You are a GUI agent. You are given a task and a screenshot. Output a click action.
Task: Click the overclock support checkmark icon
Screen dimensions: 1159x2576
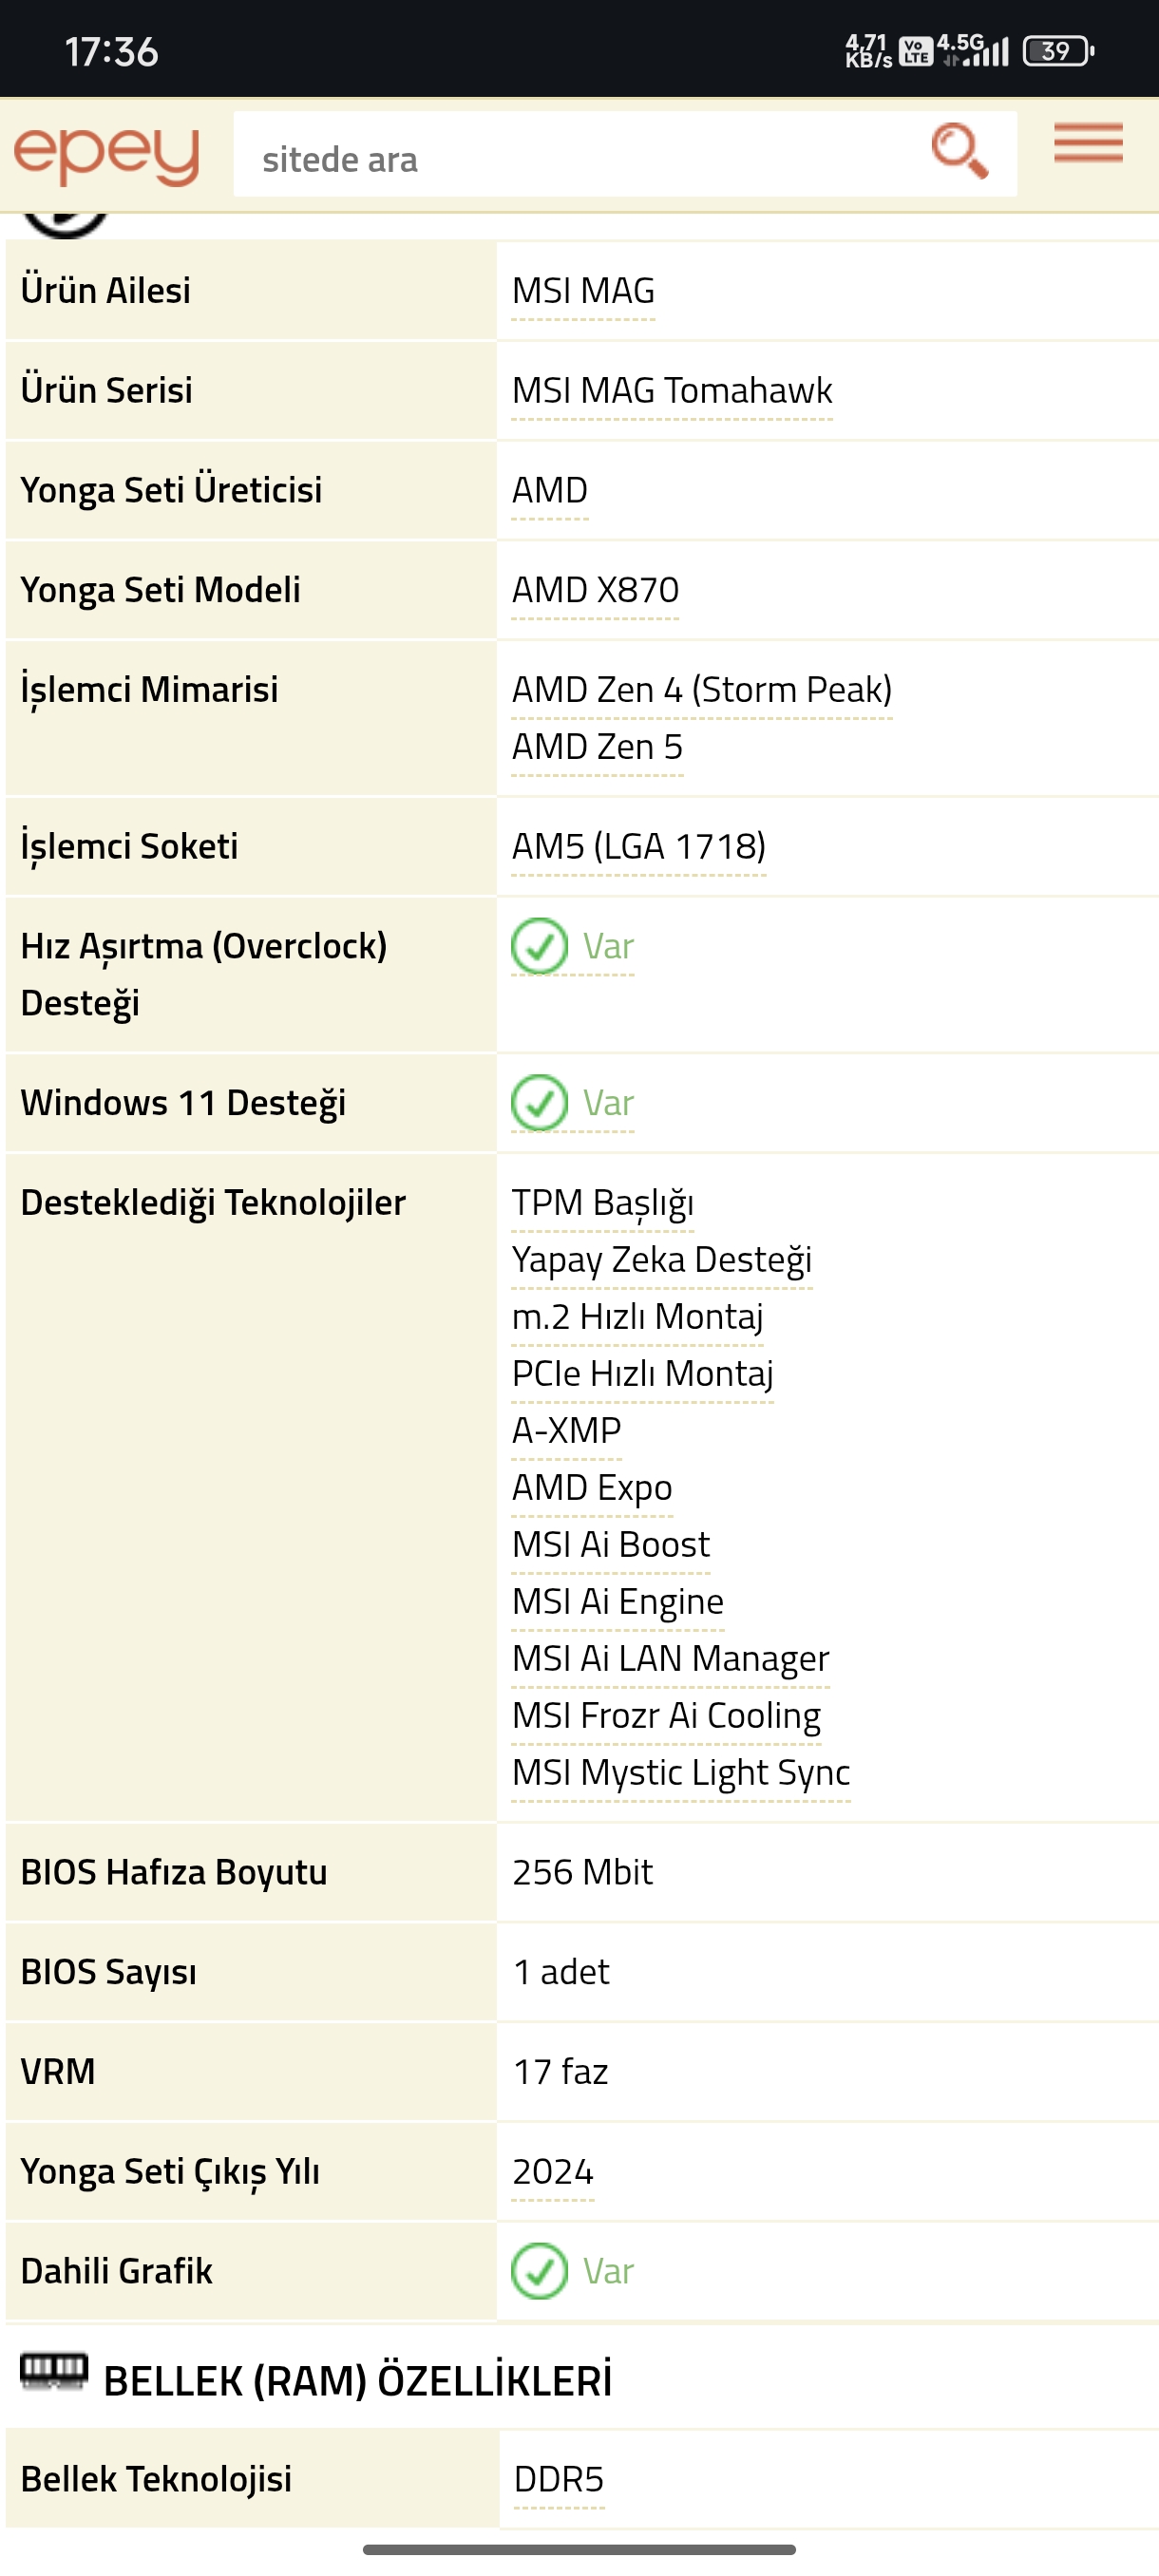(539, 946)
